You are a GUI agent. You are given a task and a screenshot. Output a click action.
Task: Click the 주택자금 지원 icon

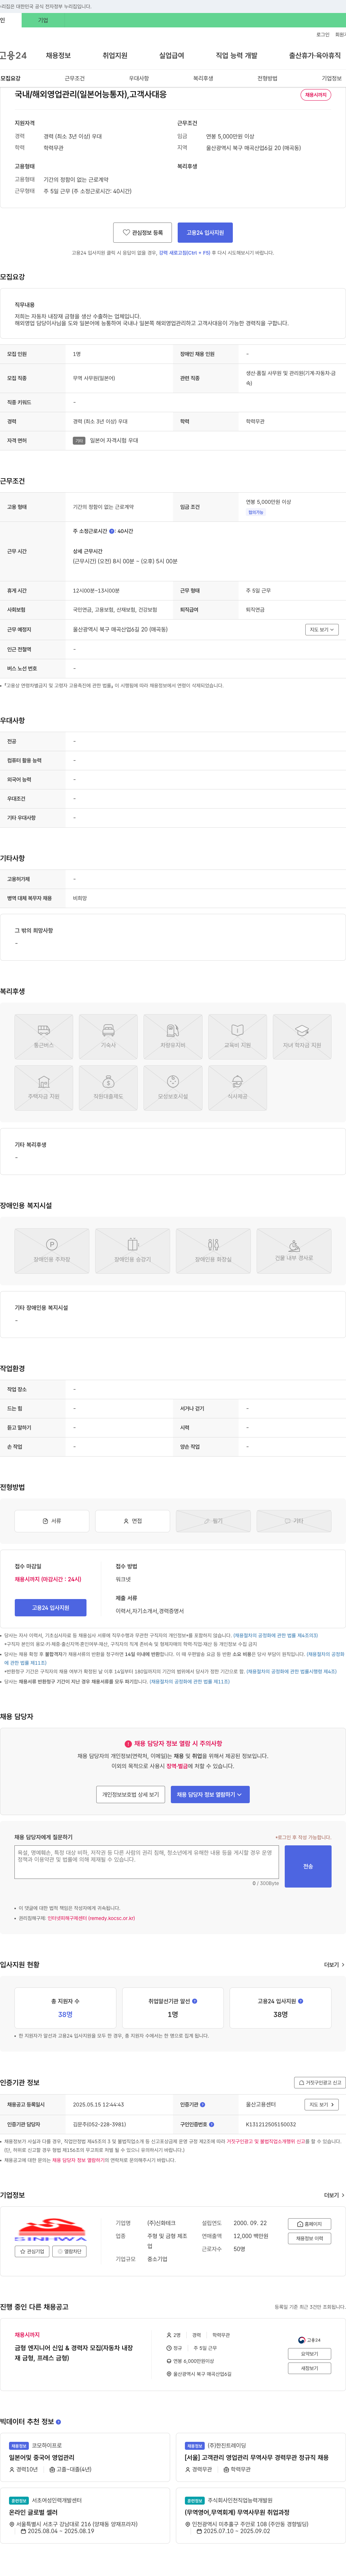coord(44,1088)
